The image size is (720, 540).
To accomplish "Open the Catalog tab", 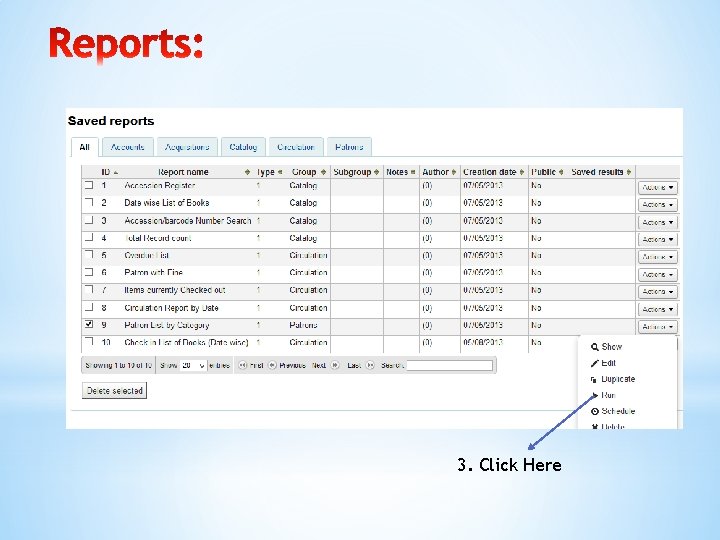I will (x=243, y=147).
